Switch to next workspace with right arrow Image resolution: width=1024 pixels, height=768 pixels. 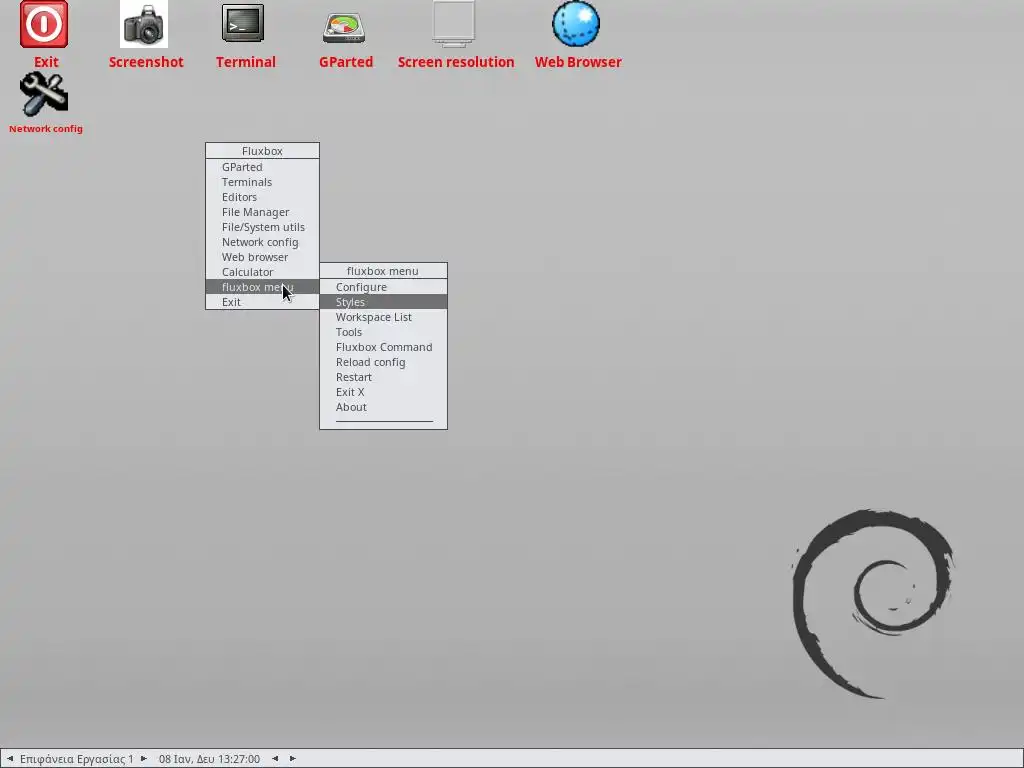click(144, 759)
